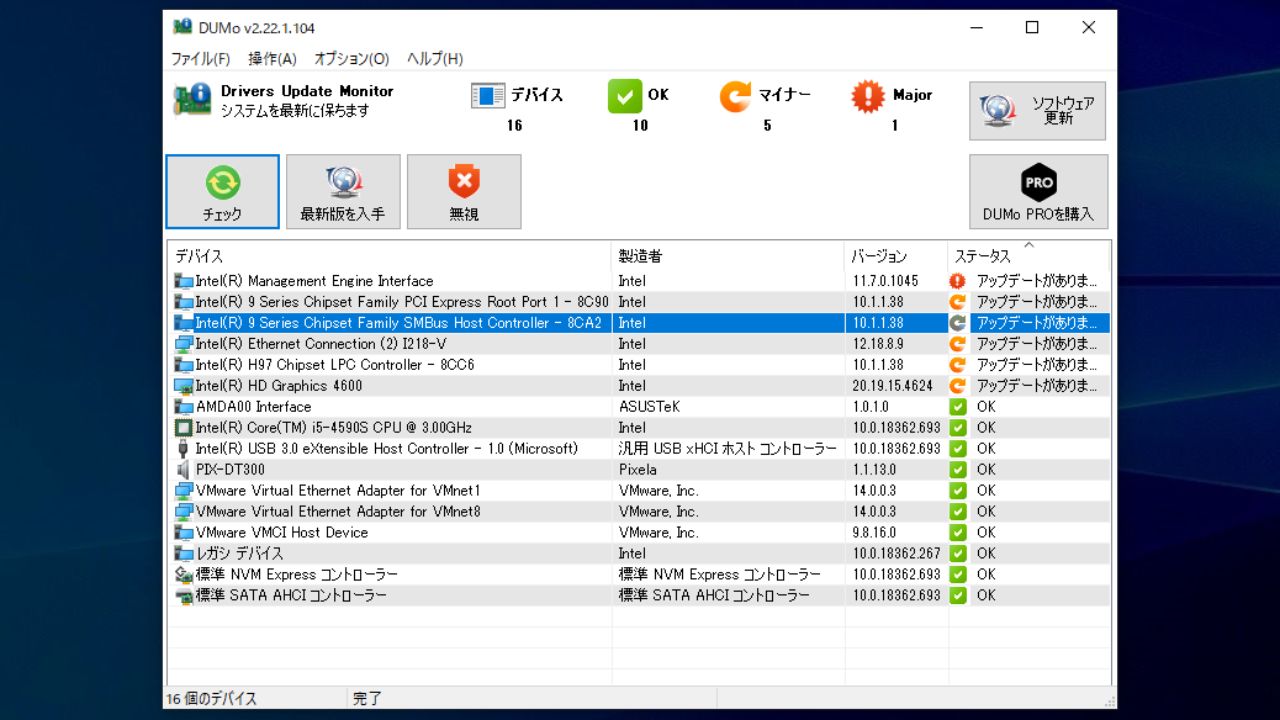Click the チェック (check) button
The width and height of the screenshot is (1280, 720).
pos(222,191)
